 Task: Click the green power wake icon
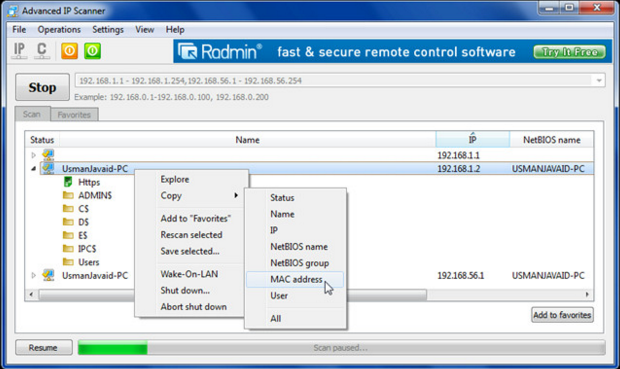point(92,51)
